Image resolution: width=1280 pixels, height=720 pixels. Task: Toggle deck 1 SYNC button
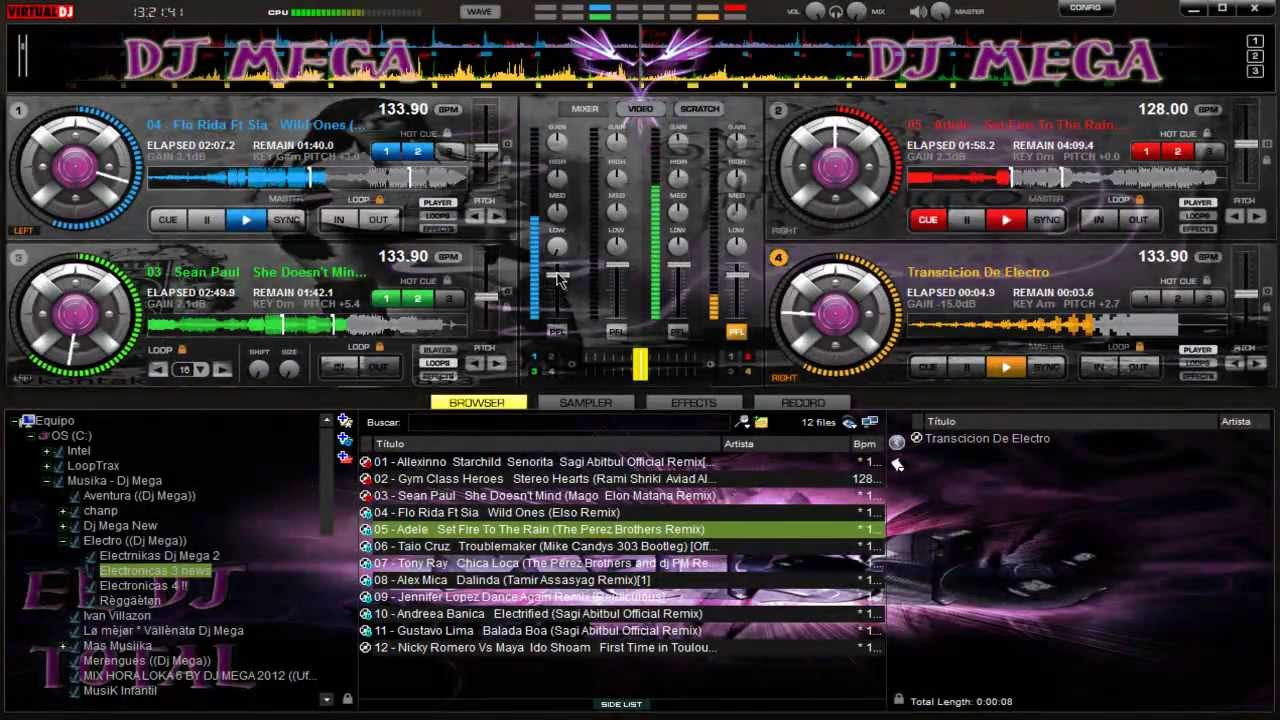click(286, 220)
